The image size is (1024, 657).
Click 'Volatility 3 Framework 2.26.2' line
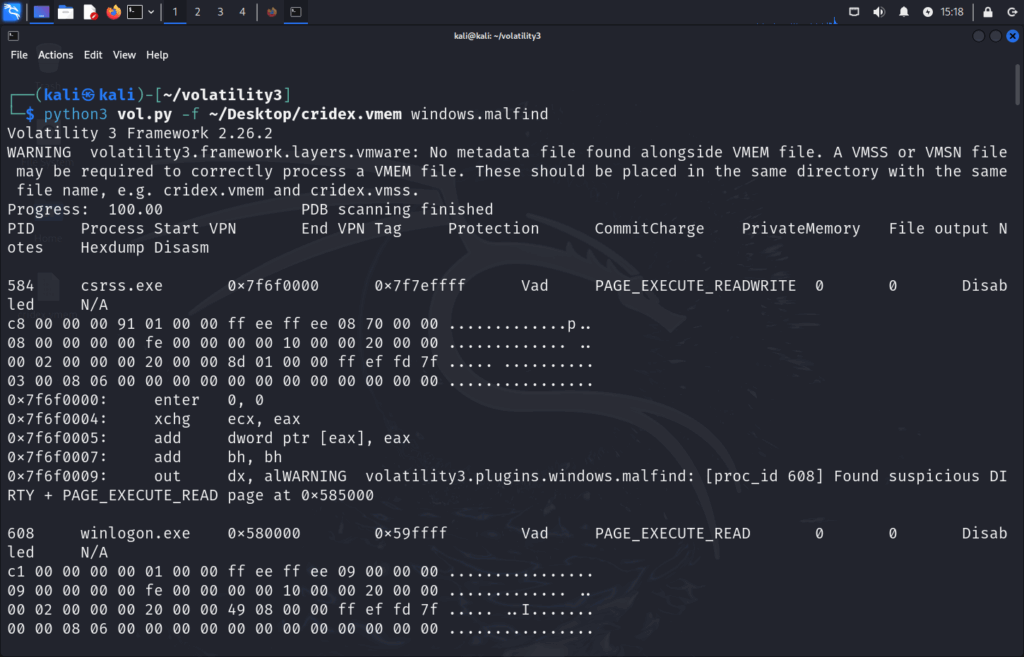140,133
